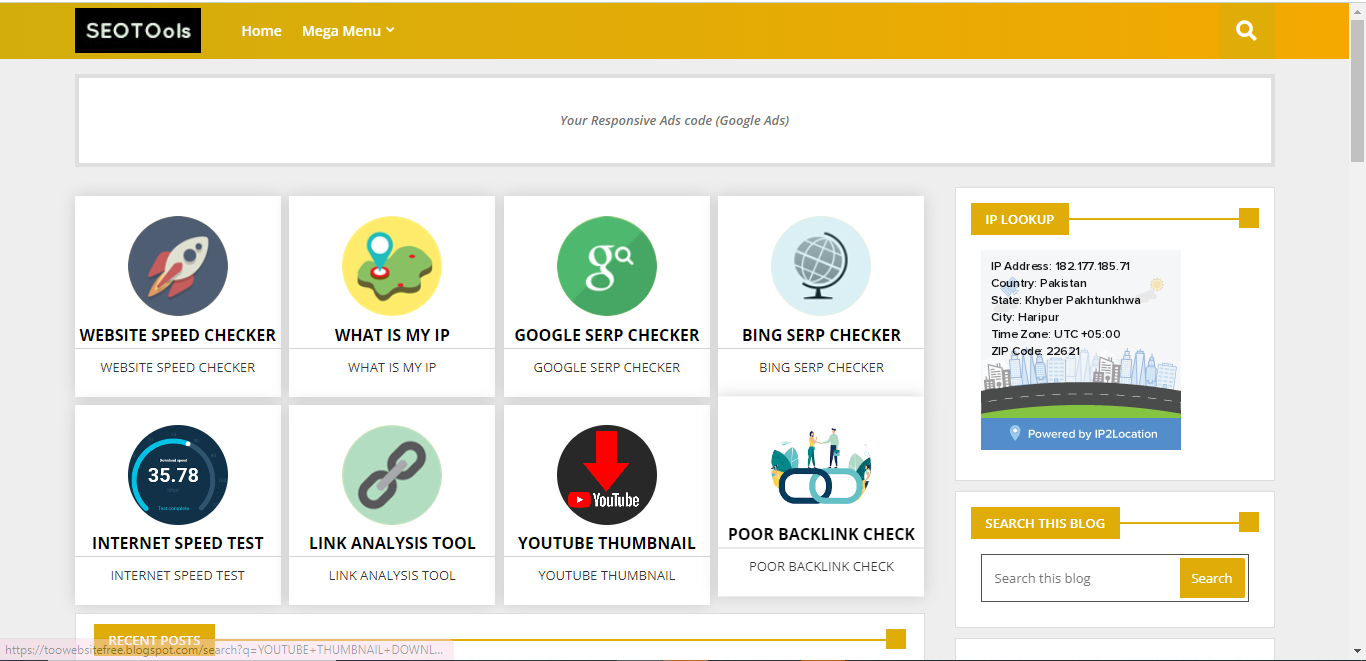Screen dimensions: 1366x661
Task: Click the State: Khyber Pakhtunkhwa text
Action: click(1065, 300)
